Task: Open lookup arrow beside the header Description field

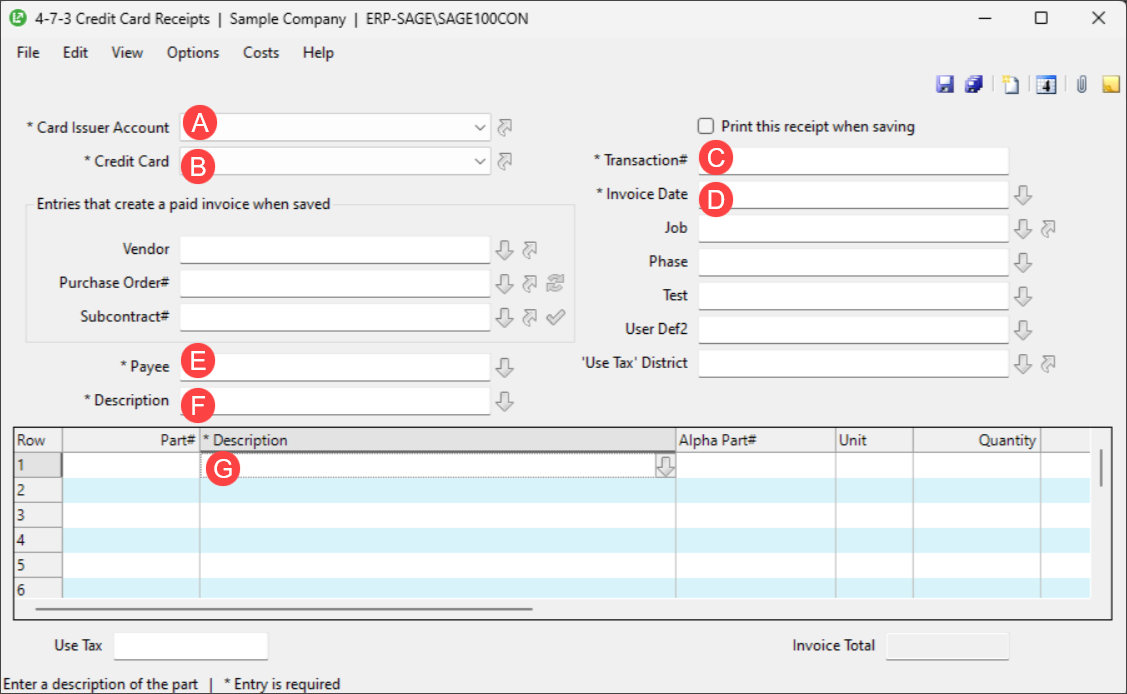Action: click(505, 401)
